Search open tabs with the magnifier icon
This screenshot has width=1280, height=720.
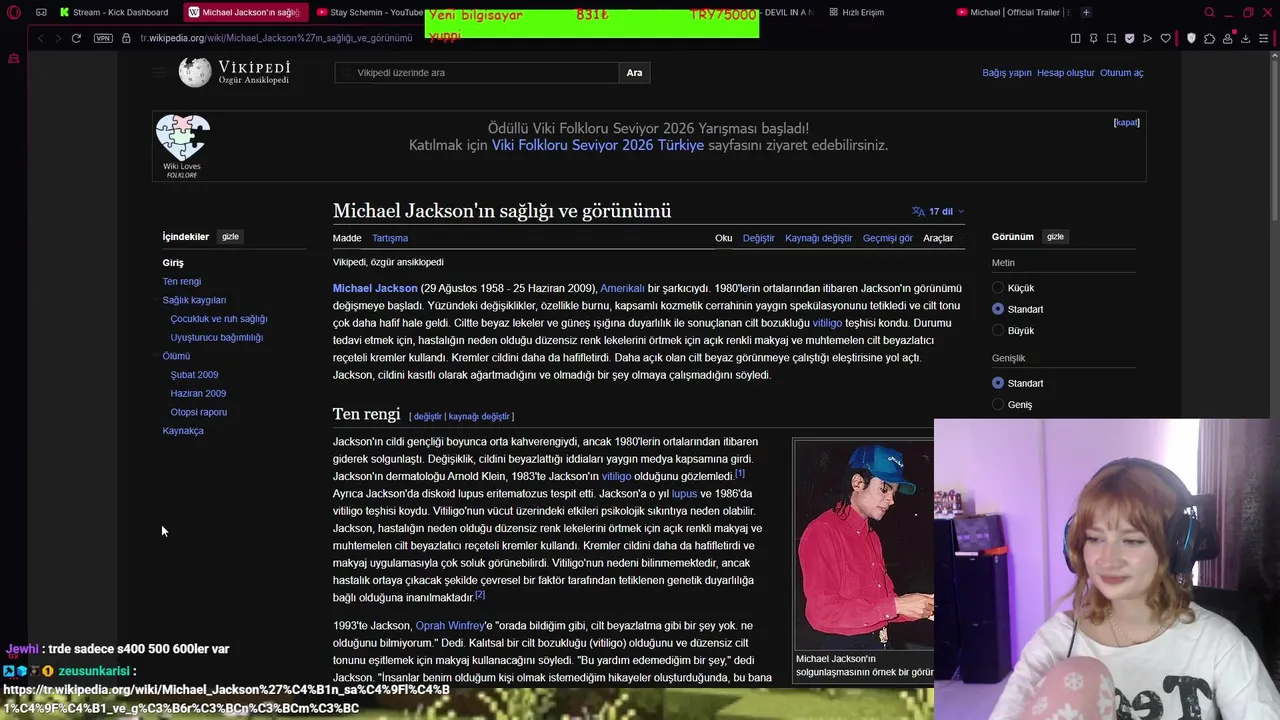pos(1209,12)
